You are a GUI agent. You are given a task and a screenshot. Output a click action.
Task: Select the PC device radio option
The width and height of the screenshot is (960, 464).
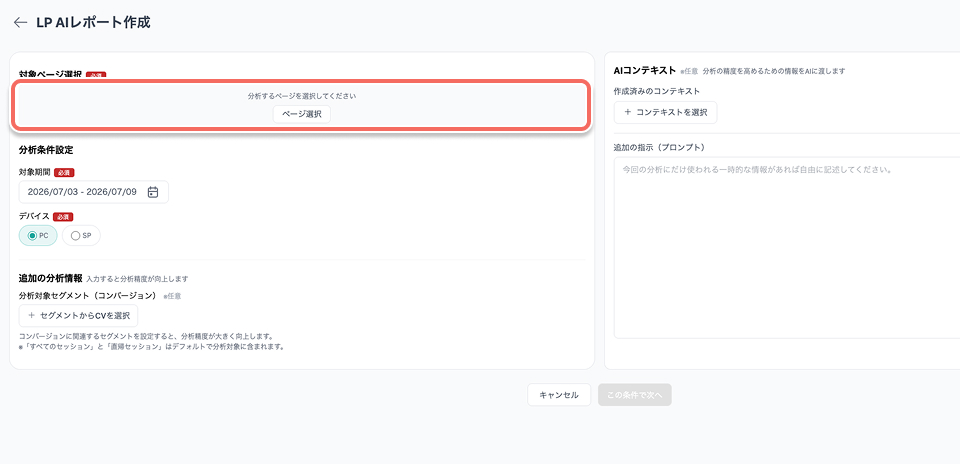coord(38,236)
